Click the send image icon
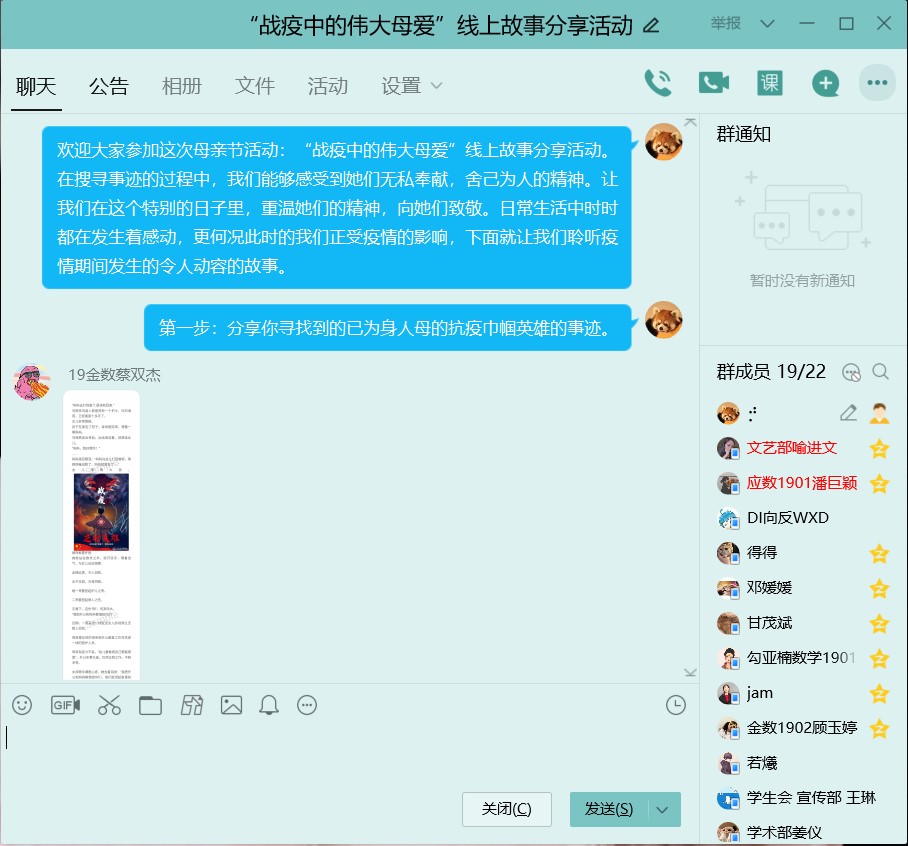 (231, 705)
